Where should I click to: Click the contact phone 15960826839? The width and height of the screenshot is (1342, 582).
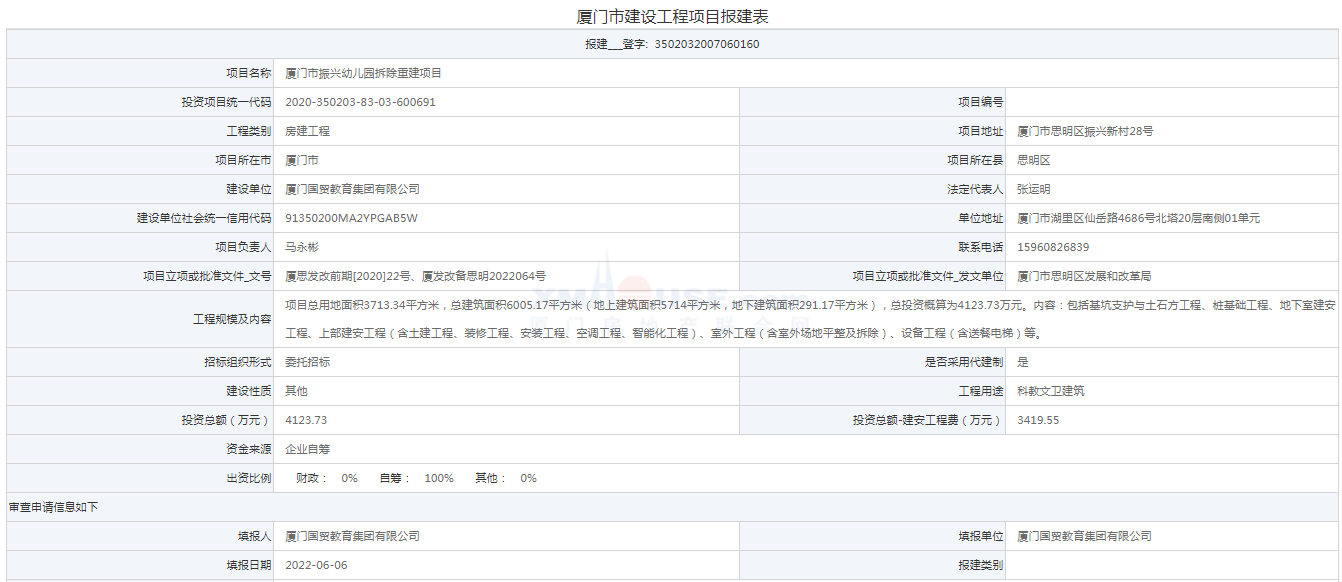coord(1053,247)
